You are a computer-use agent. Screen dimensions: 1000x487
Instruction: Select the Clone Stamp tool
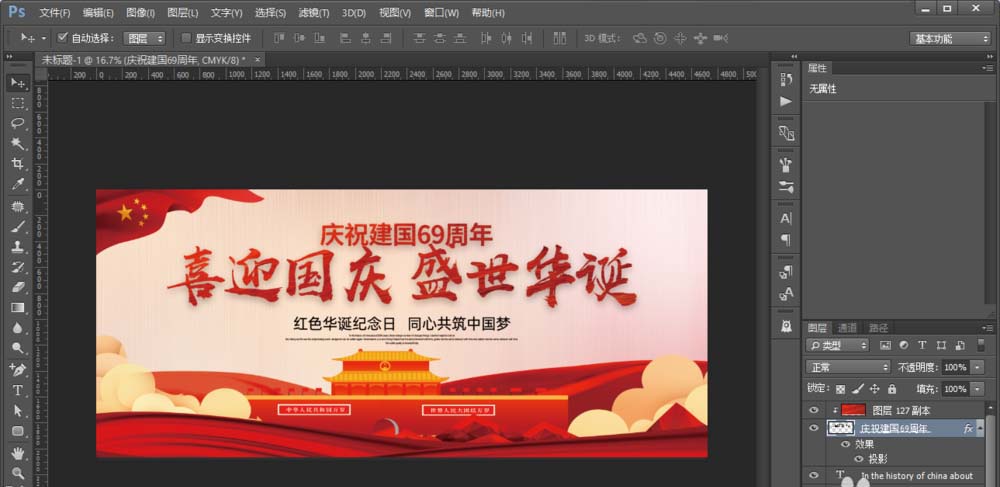click(x=18, y=247)
